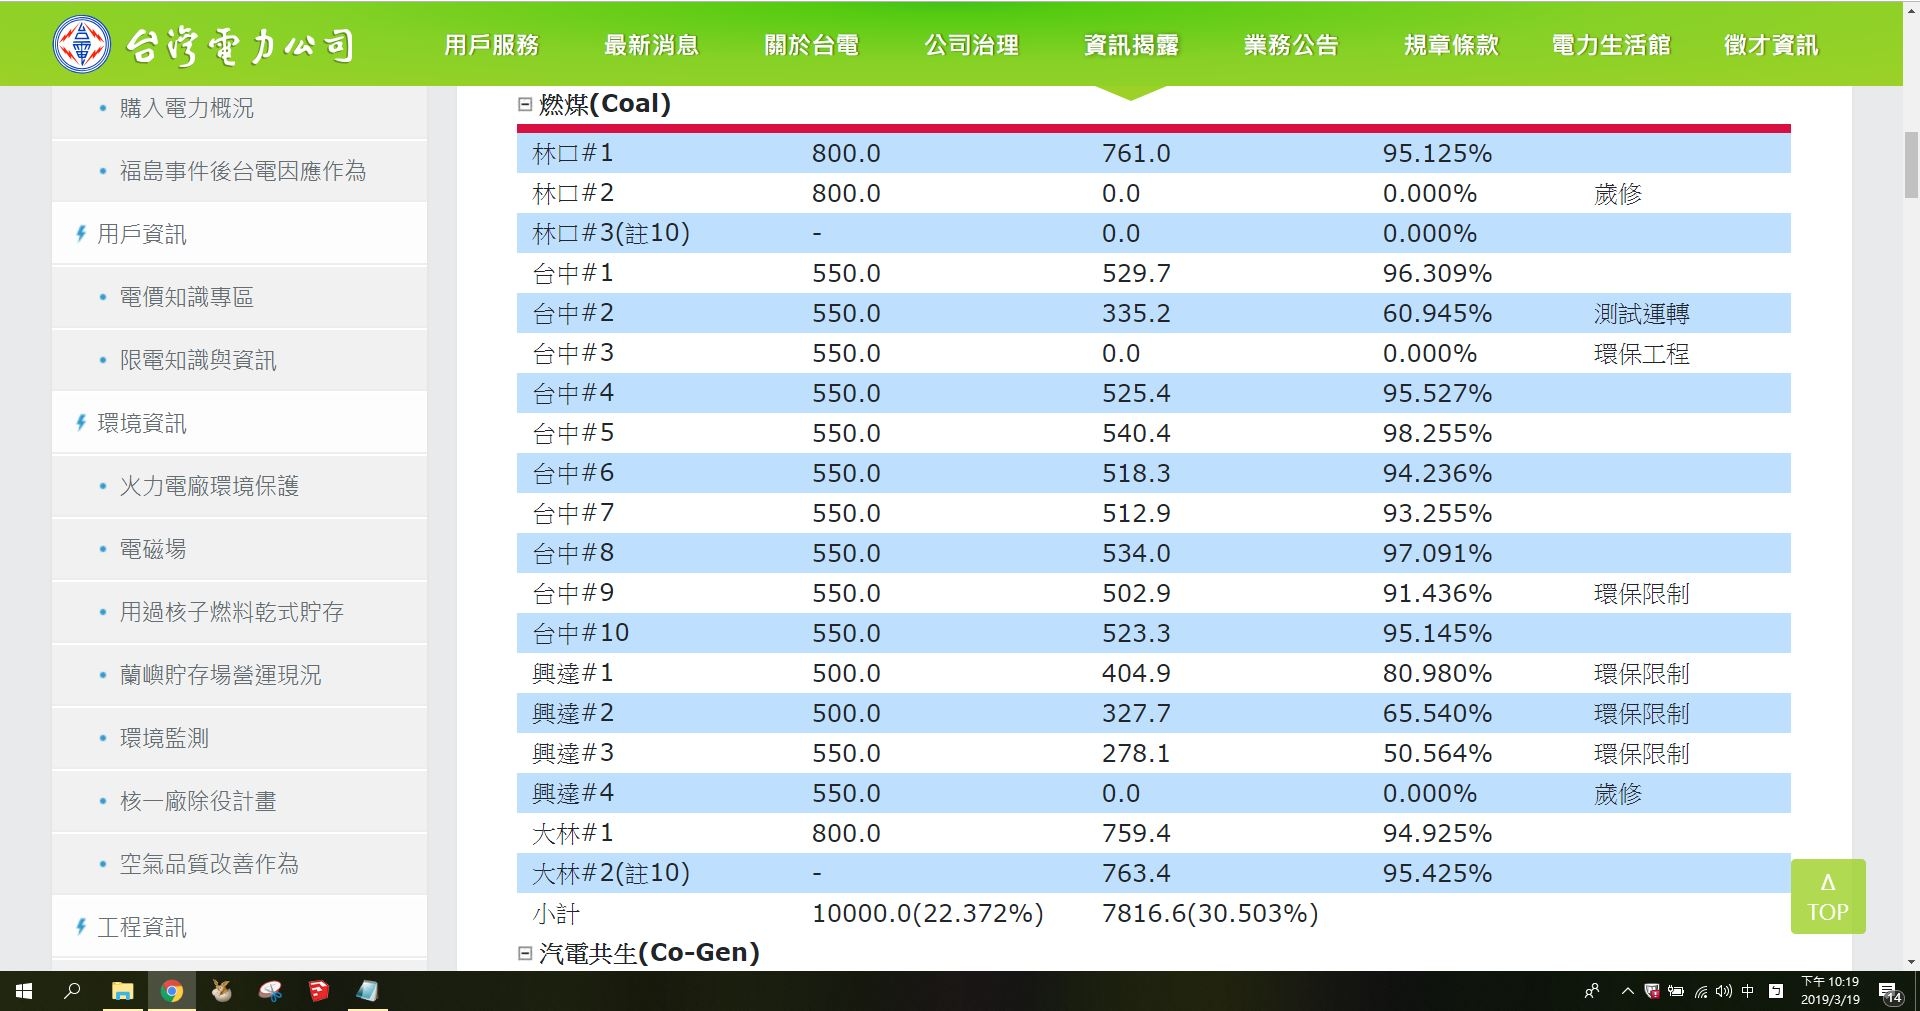1920x1011 pixels.
Task: Select the 台中#3 環保工程 remark
Action: point(1641,353)
